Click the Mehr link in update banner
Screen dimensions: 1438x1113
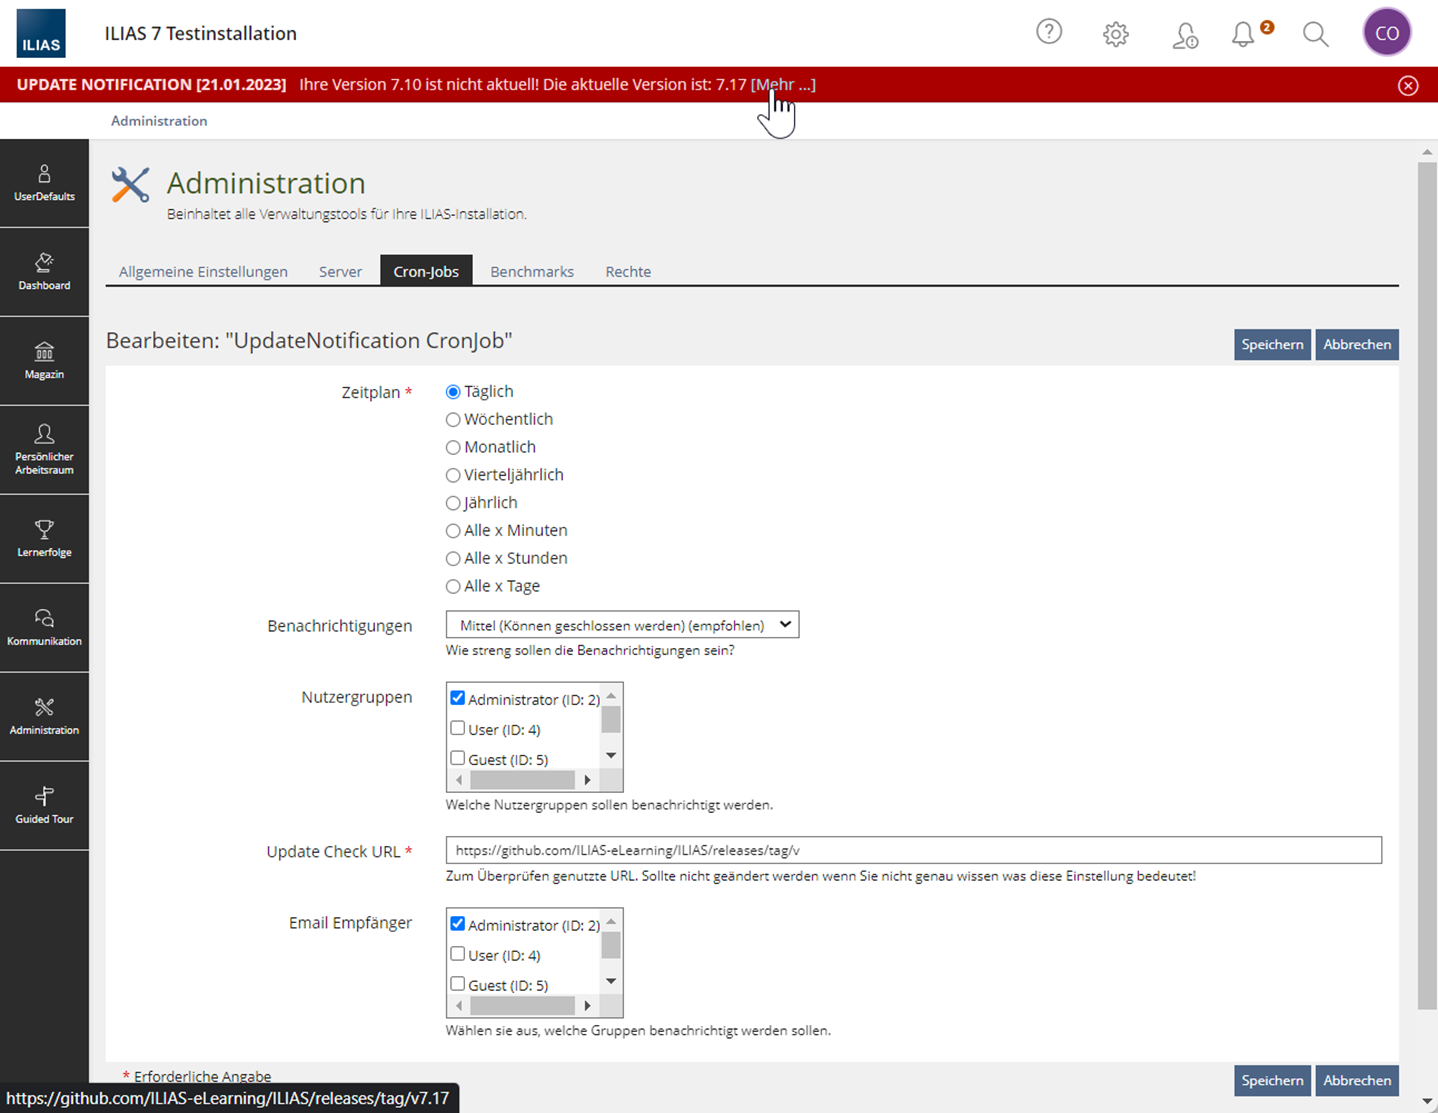pos(783,85)
